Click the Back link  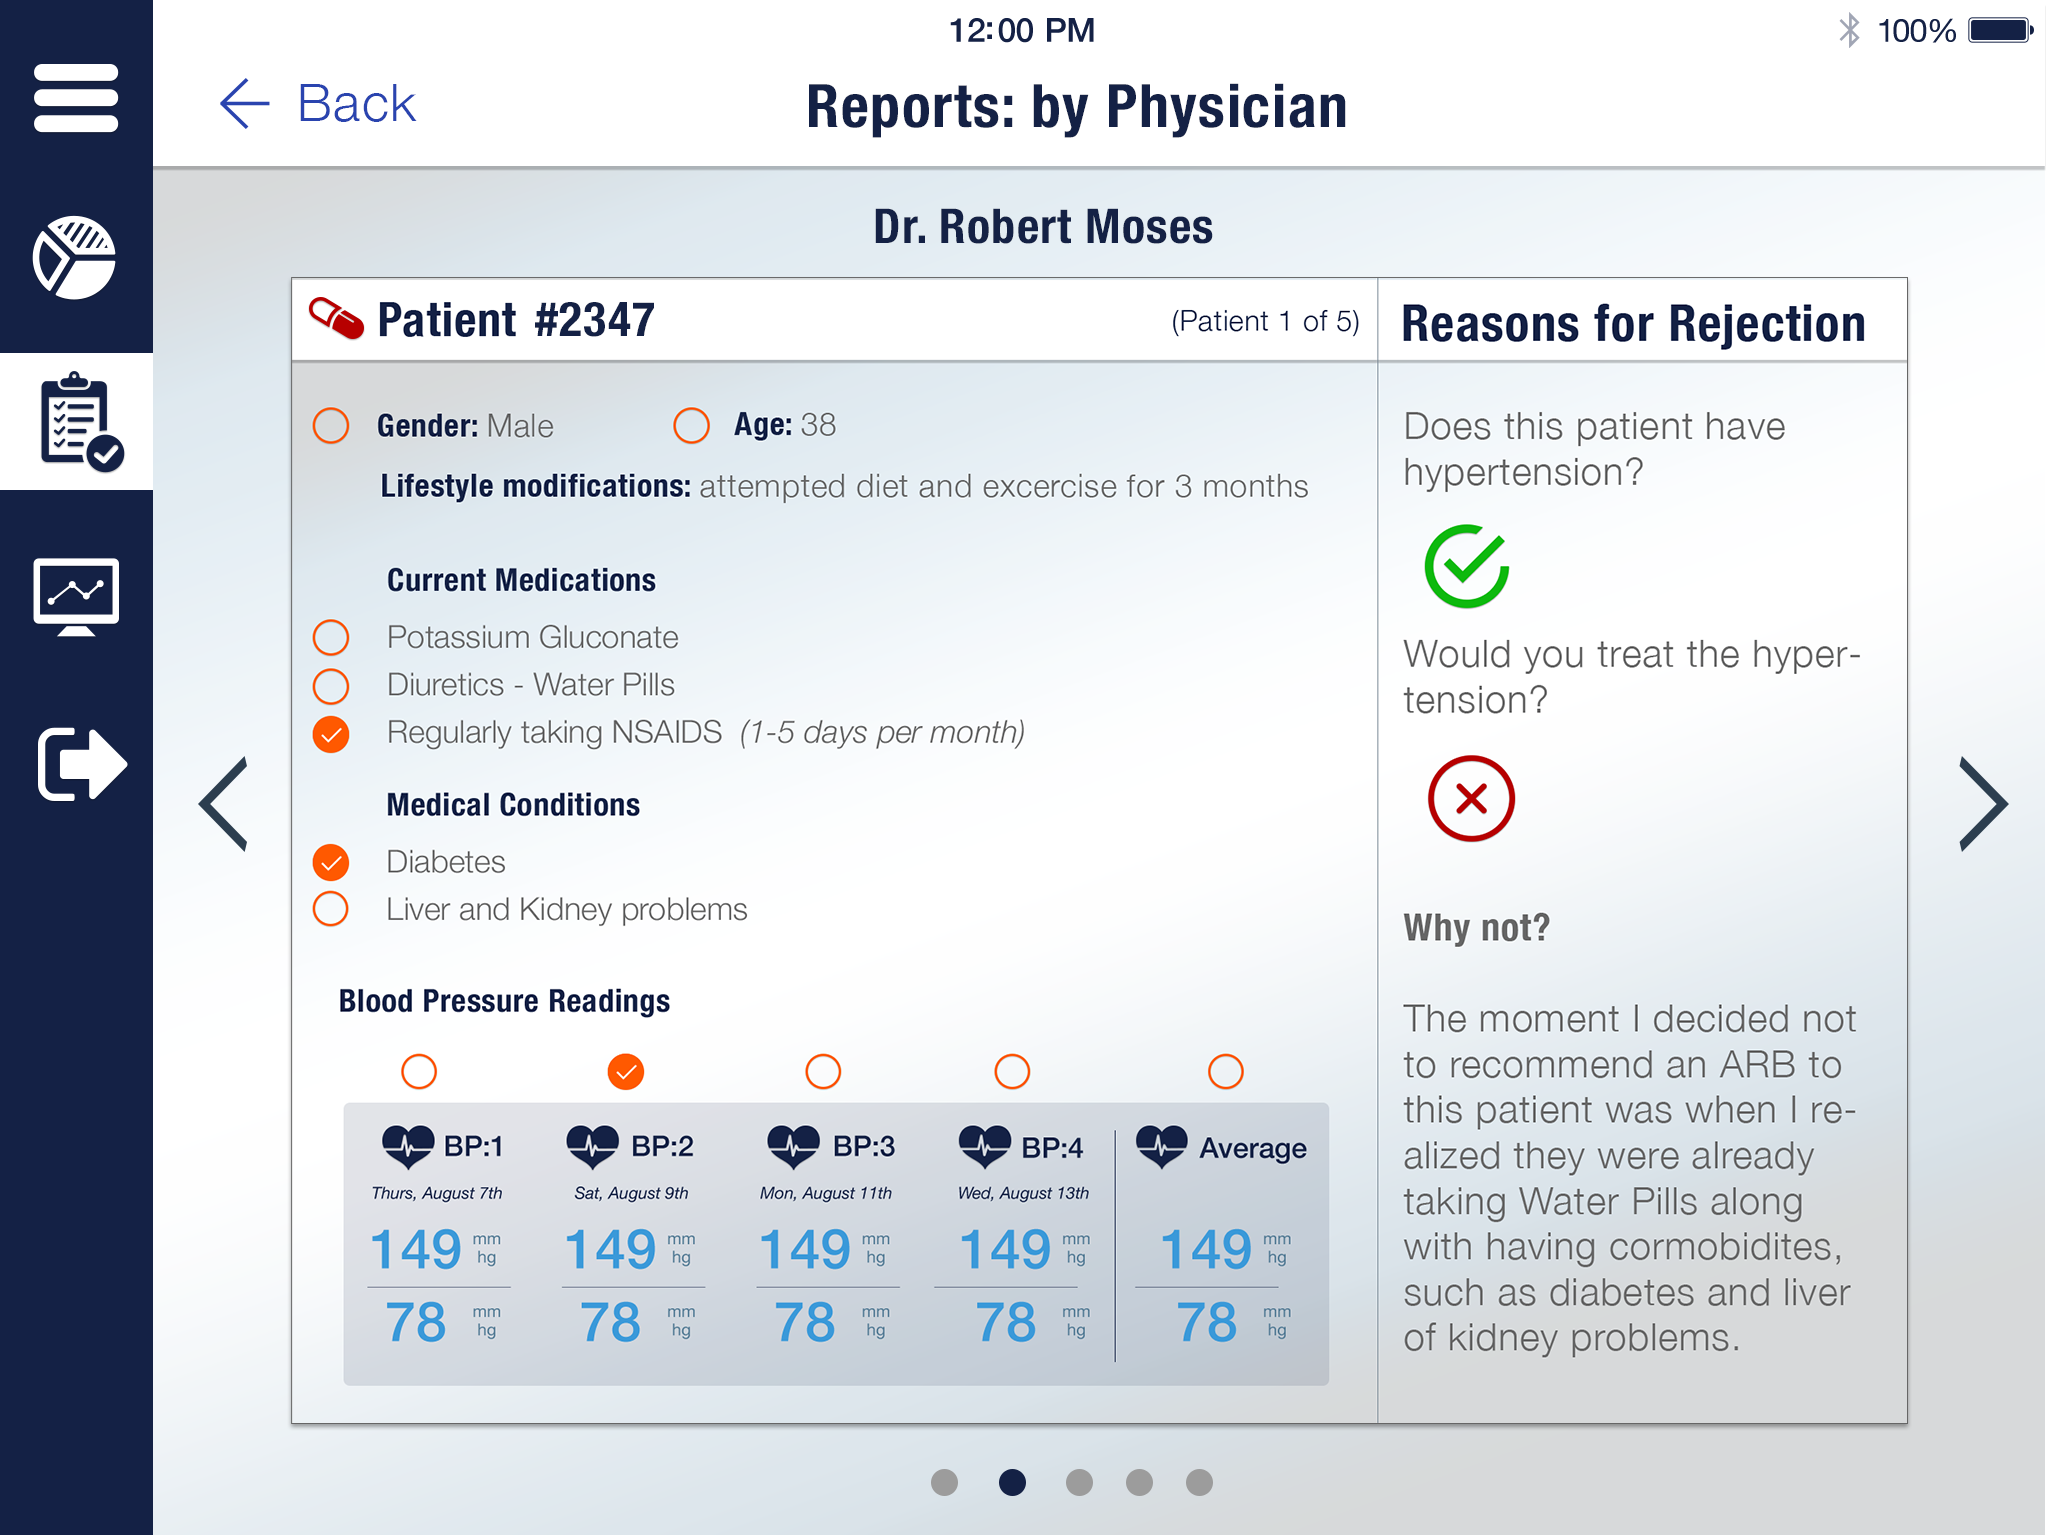point(356,104)
